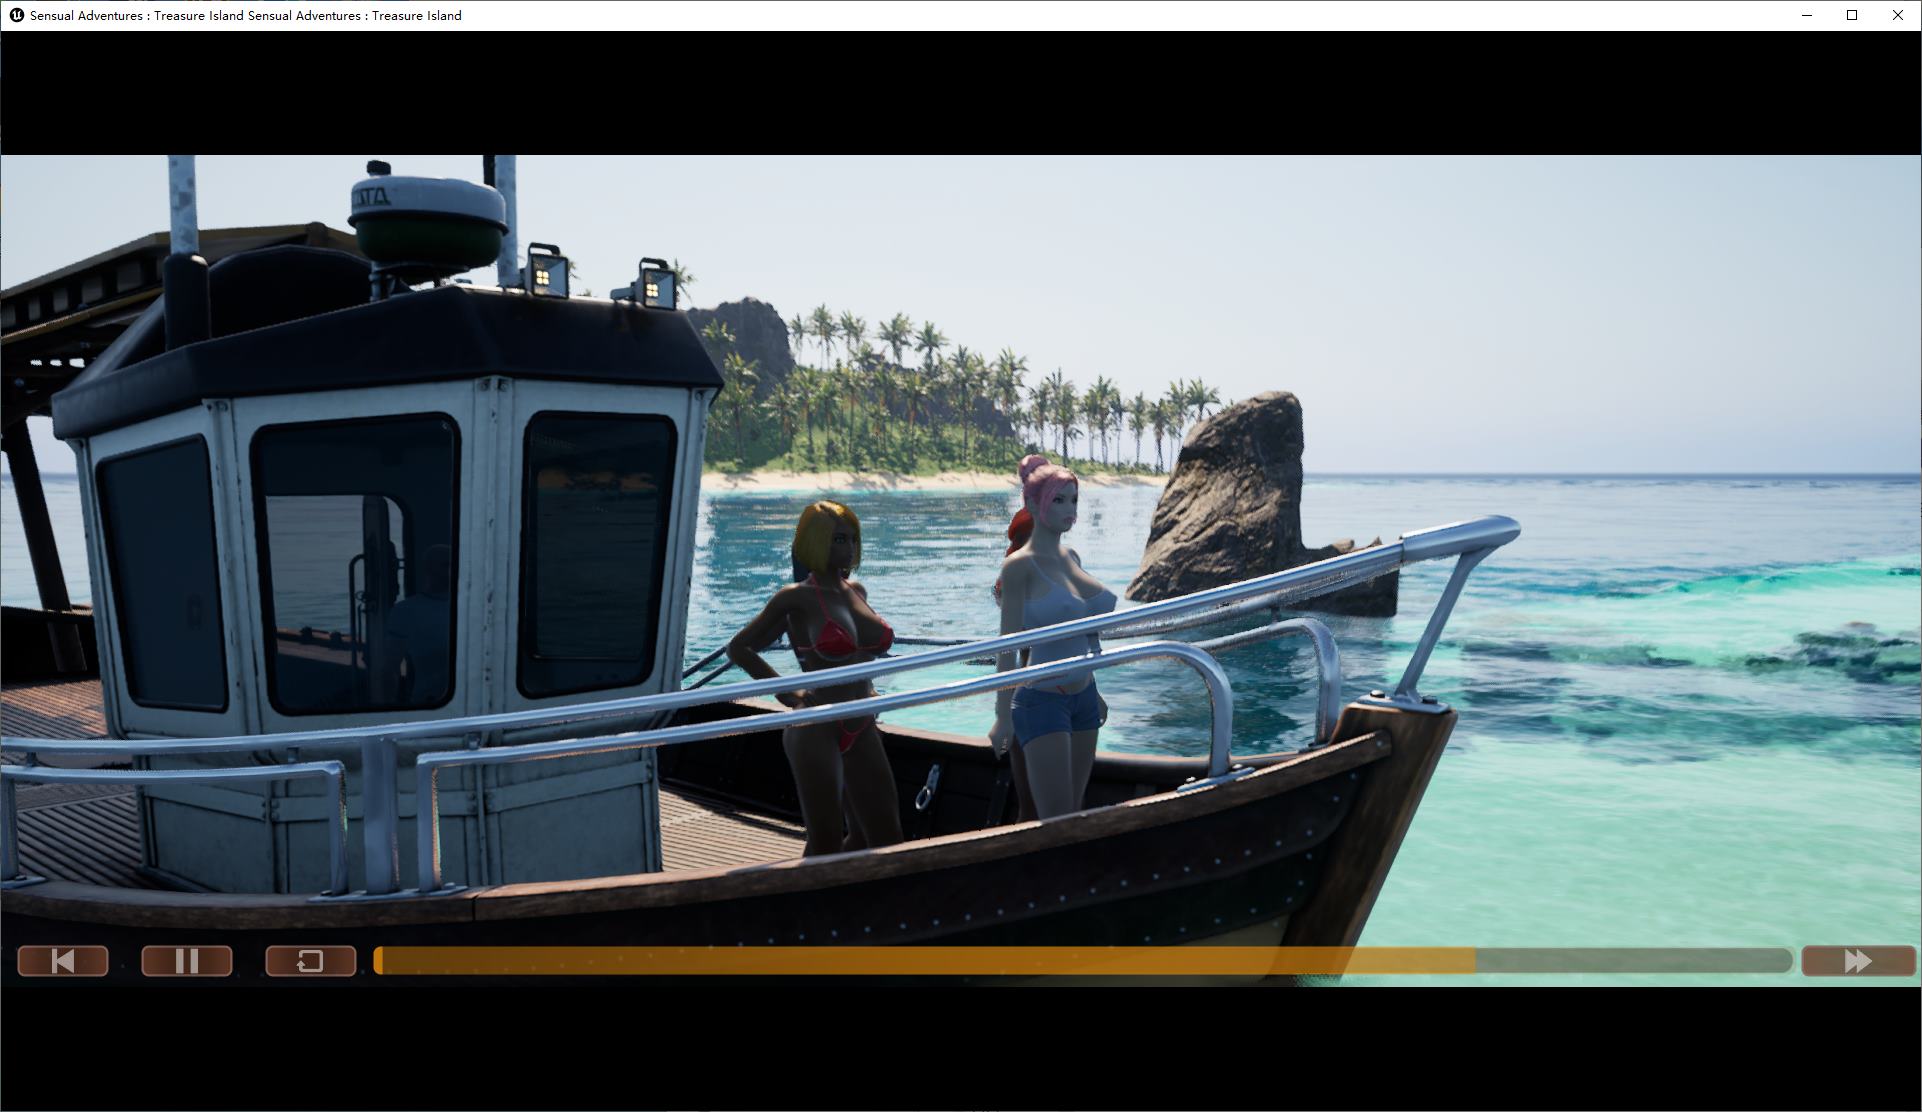Toggle loop replay button
This screenshot has width=1922, height=1112.
pos(310,961)
